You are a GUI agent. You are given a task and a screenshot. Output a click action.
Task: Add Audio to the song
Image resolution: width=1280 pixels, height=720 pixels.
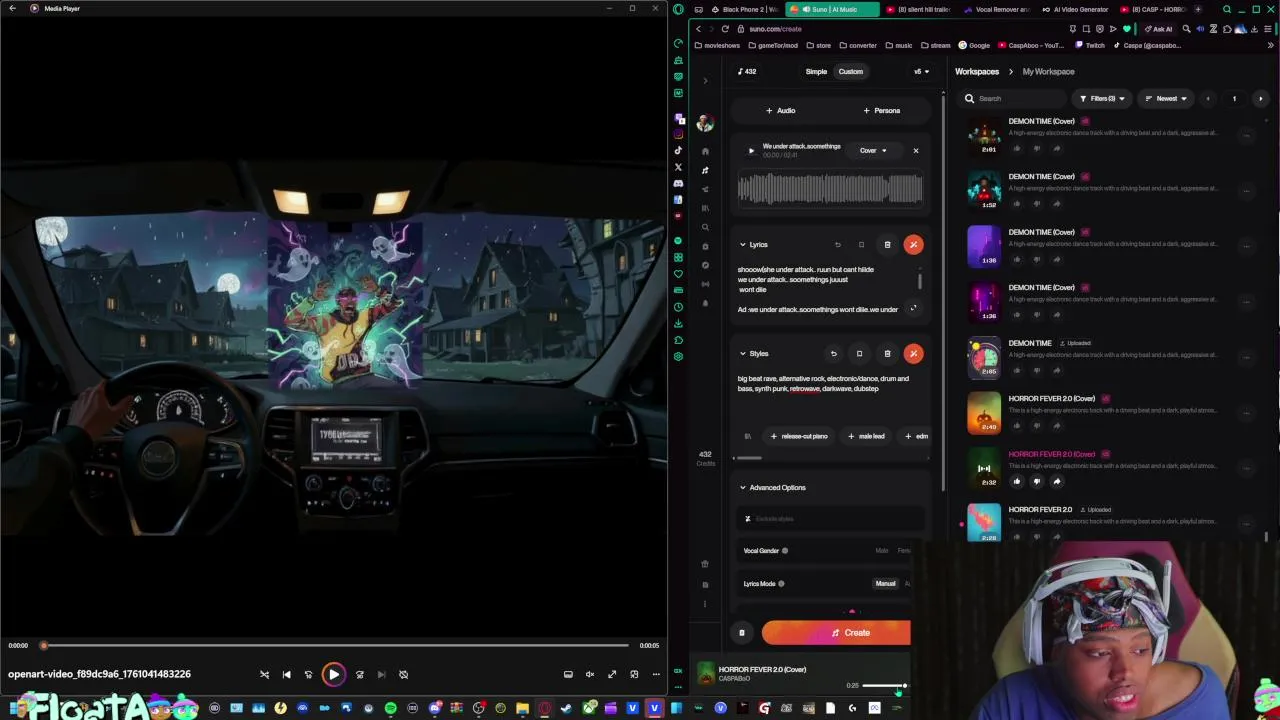tap(780, 110)
